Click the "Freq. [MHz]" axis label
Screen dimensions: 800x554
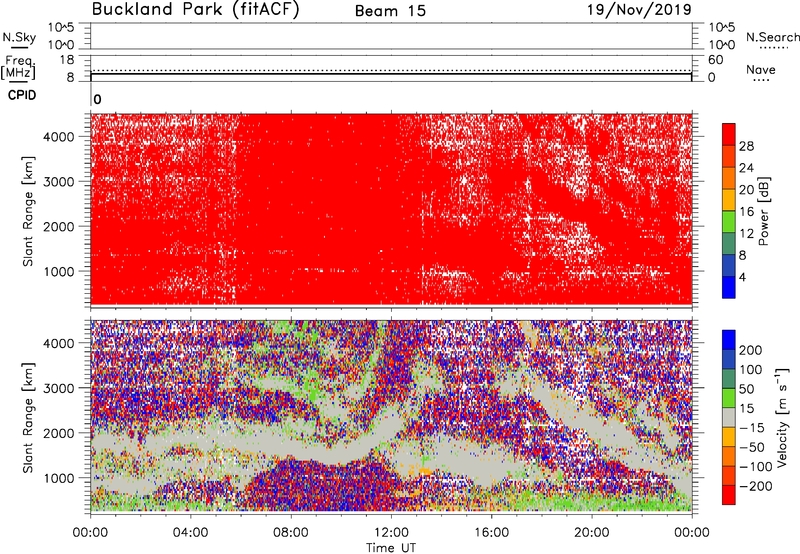[19, 67]
